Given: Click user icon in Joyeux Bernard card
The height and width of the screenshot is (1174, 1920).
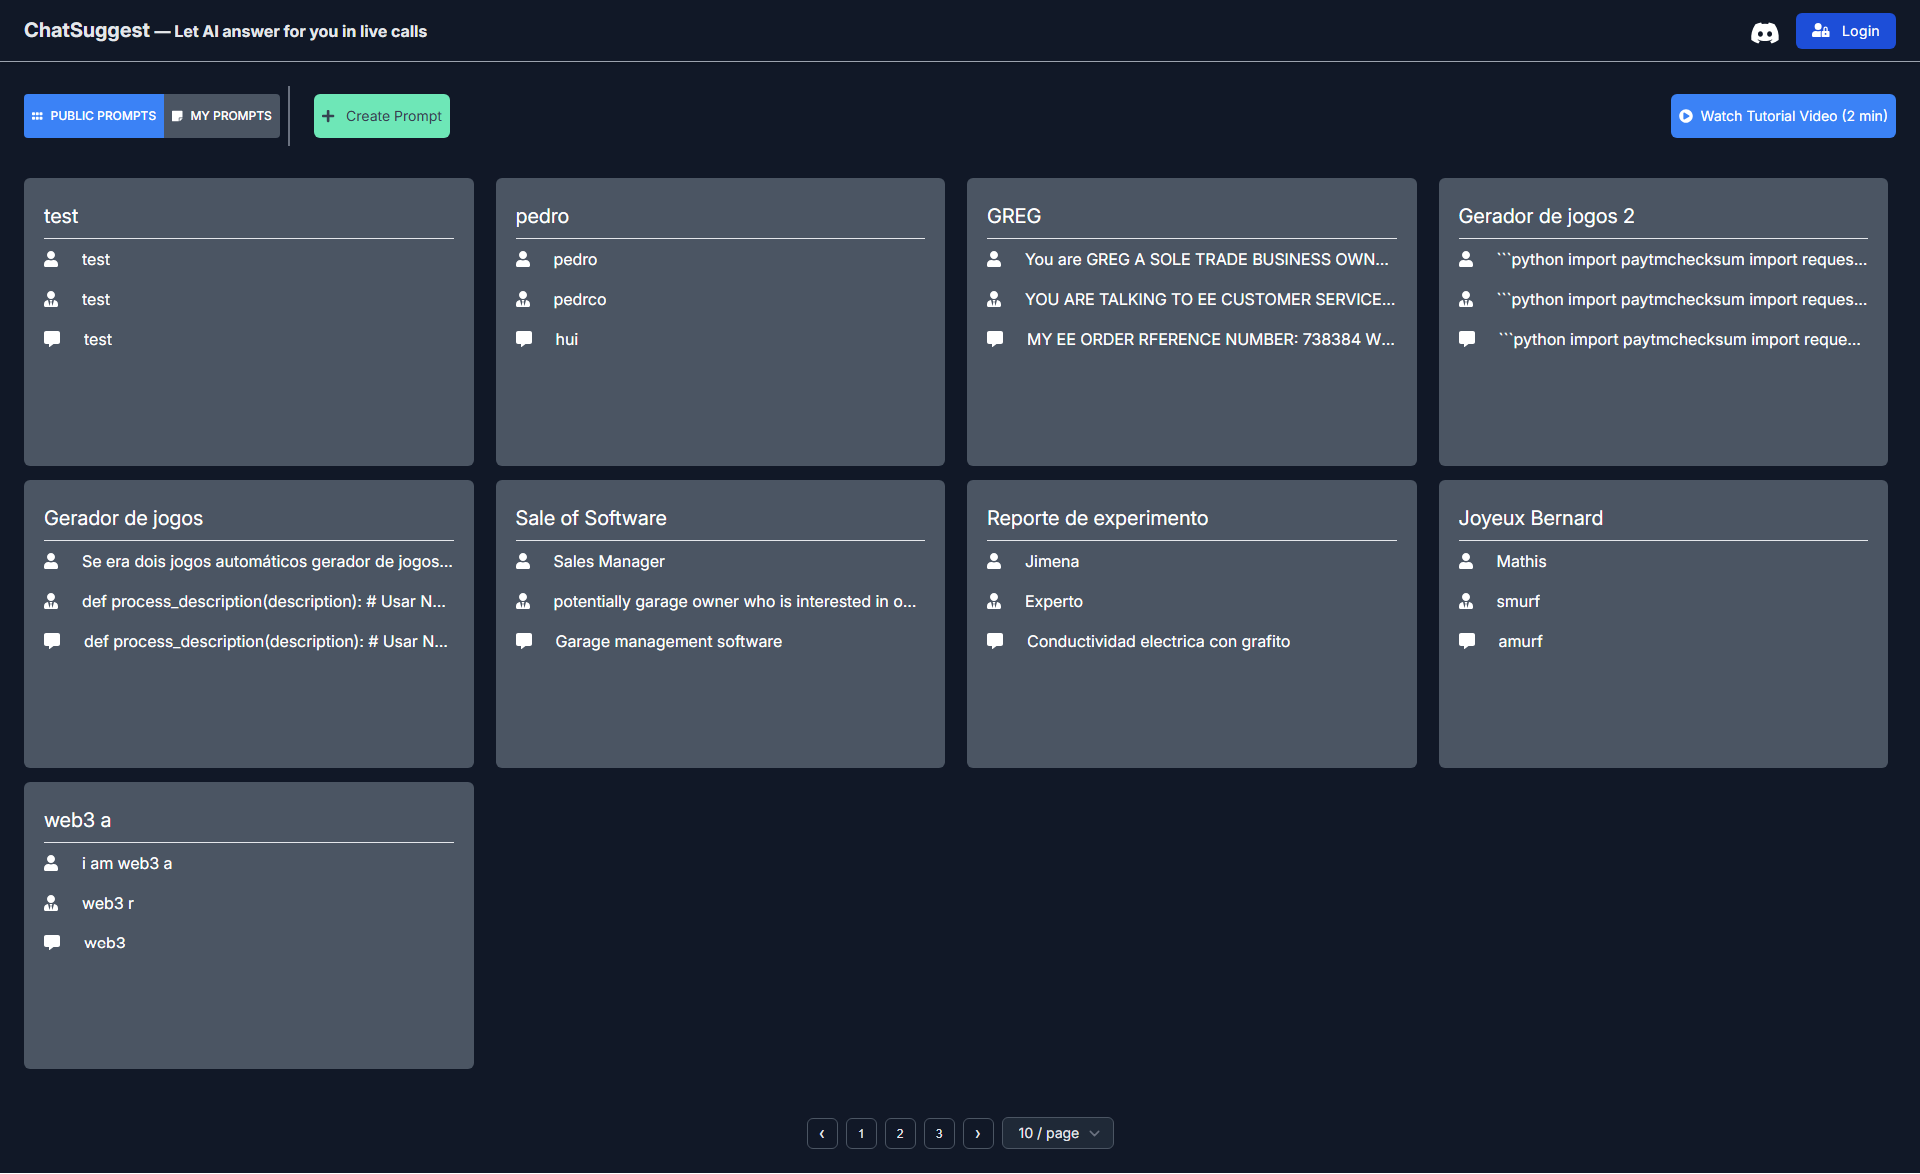Looking at the screenshot, I should 1466,561.
